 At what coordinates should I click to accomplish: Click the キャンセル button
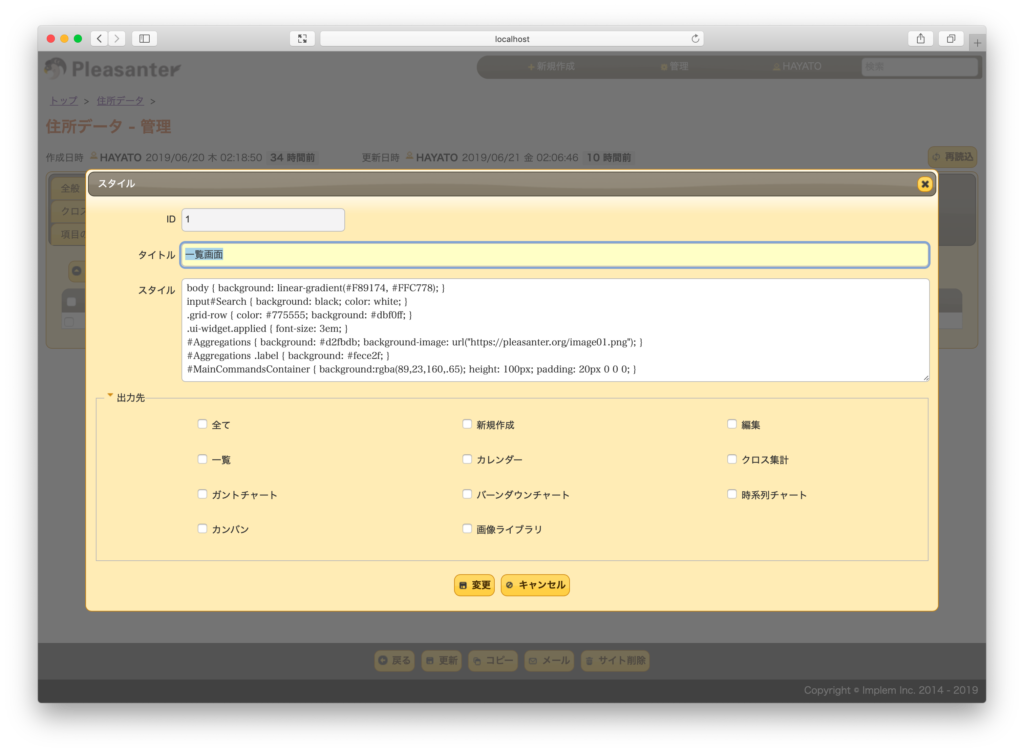[x=536, y=585]
